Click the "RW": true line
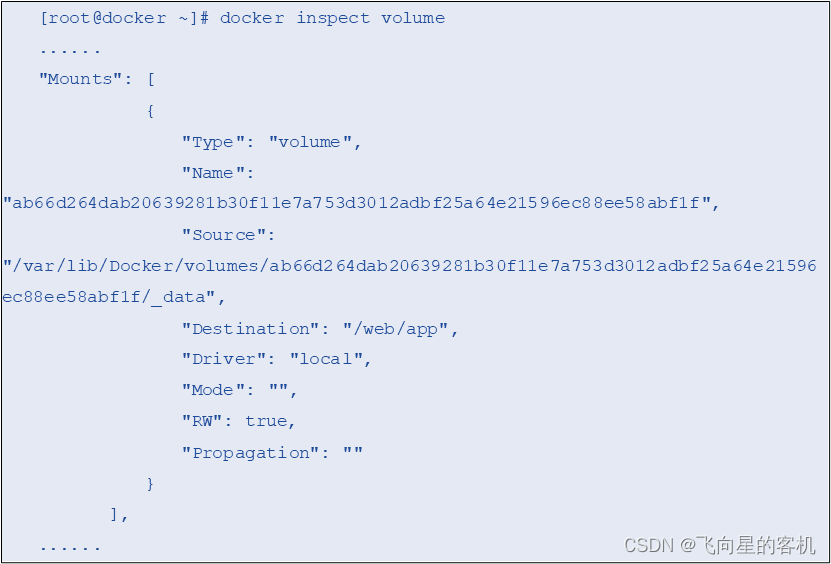 coord(238,421)
